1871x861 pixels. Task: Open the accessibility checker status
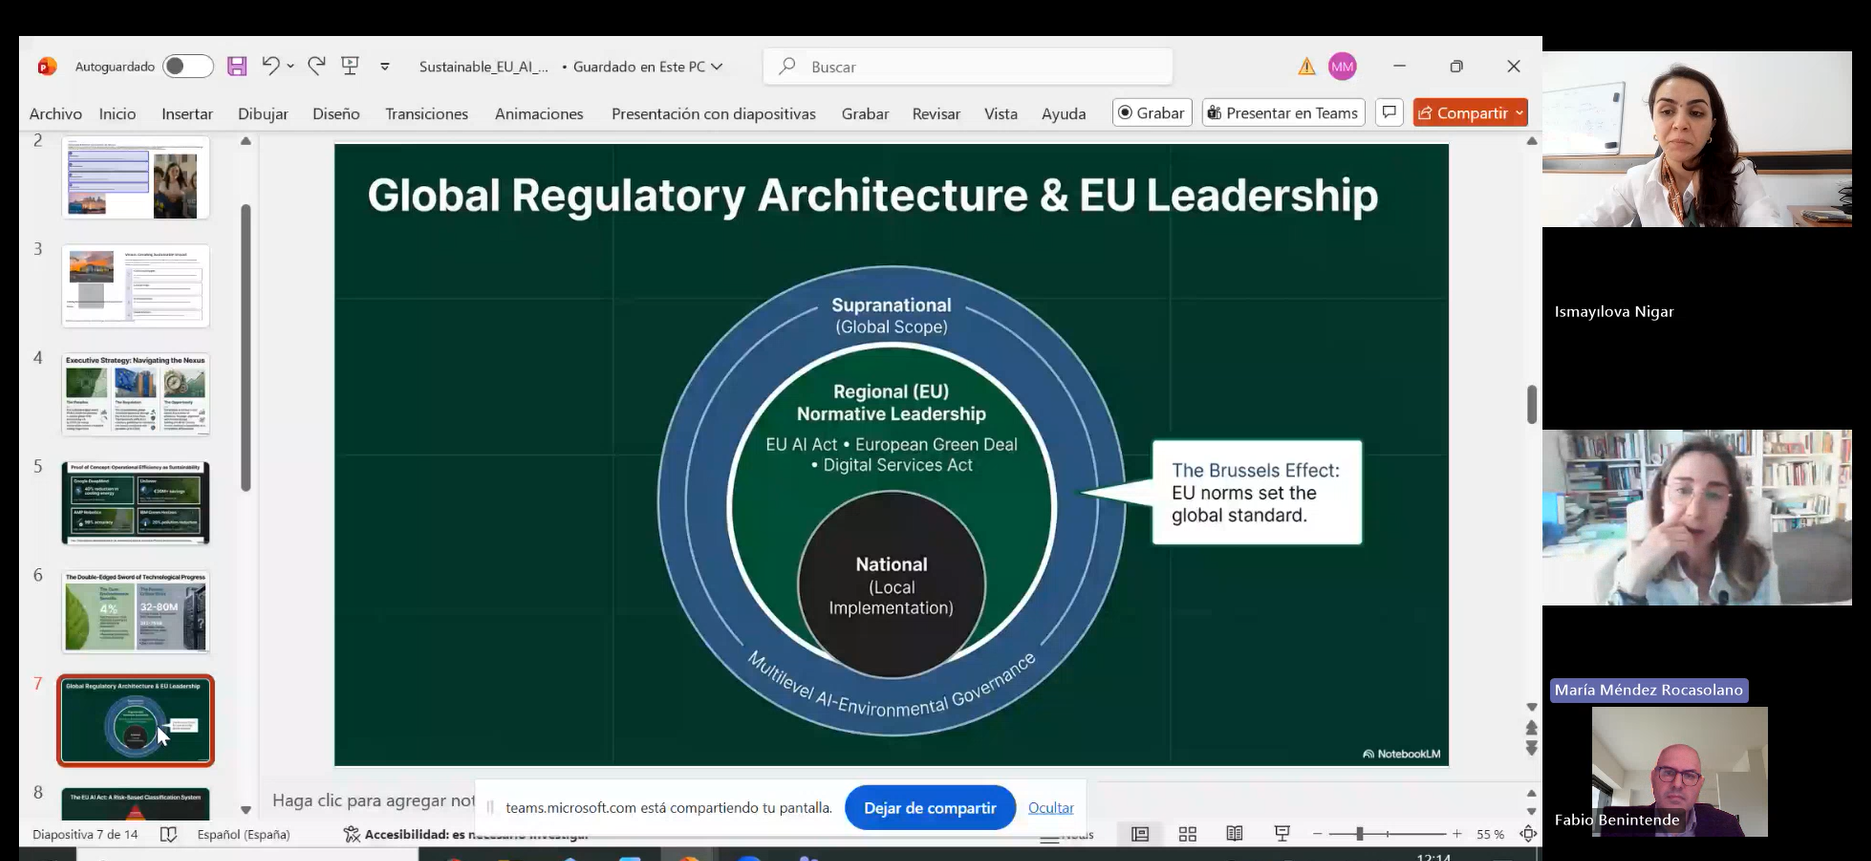465,834
